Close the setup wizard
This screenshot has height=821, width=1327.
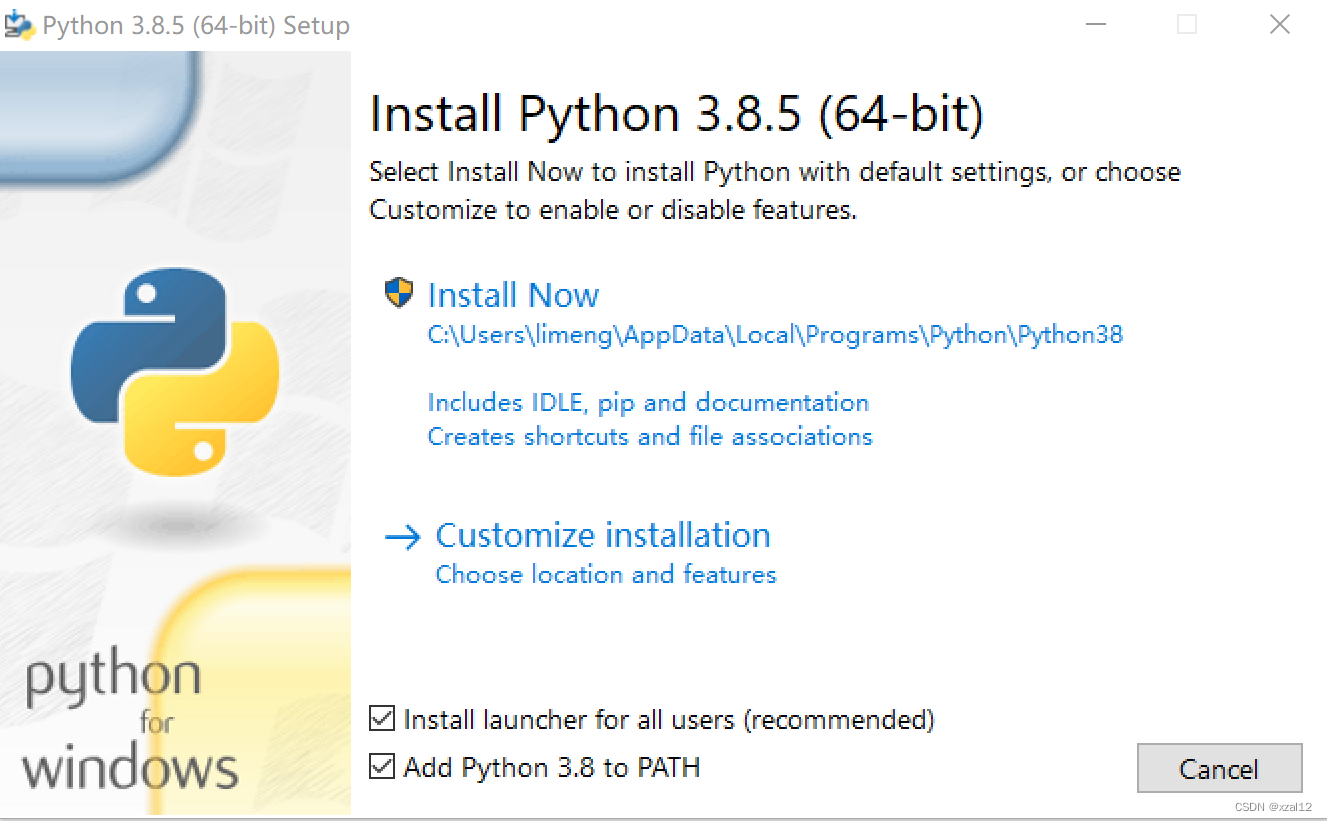(x=1280, y=24)
